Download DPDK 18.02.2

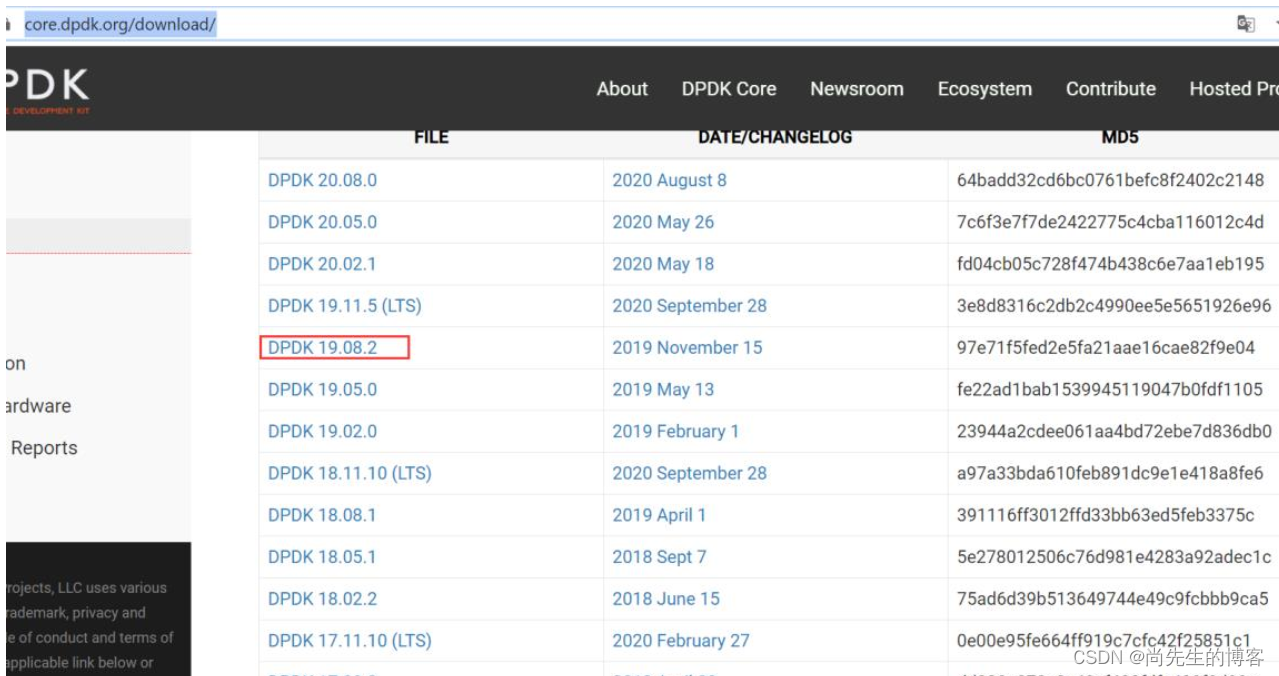(x=322, y=599)
